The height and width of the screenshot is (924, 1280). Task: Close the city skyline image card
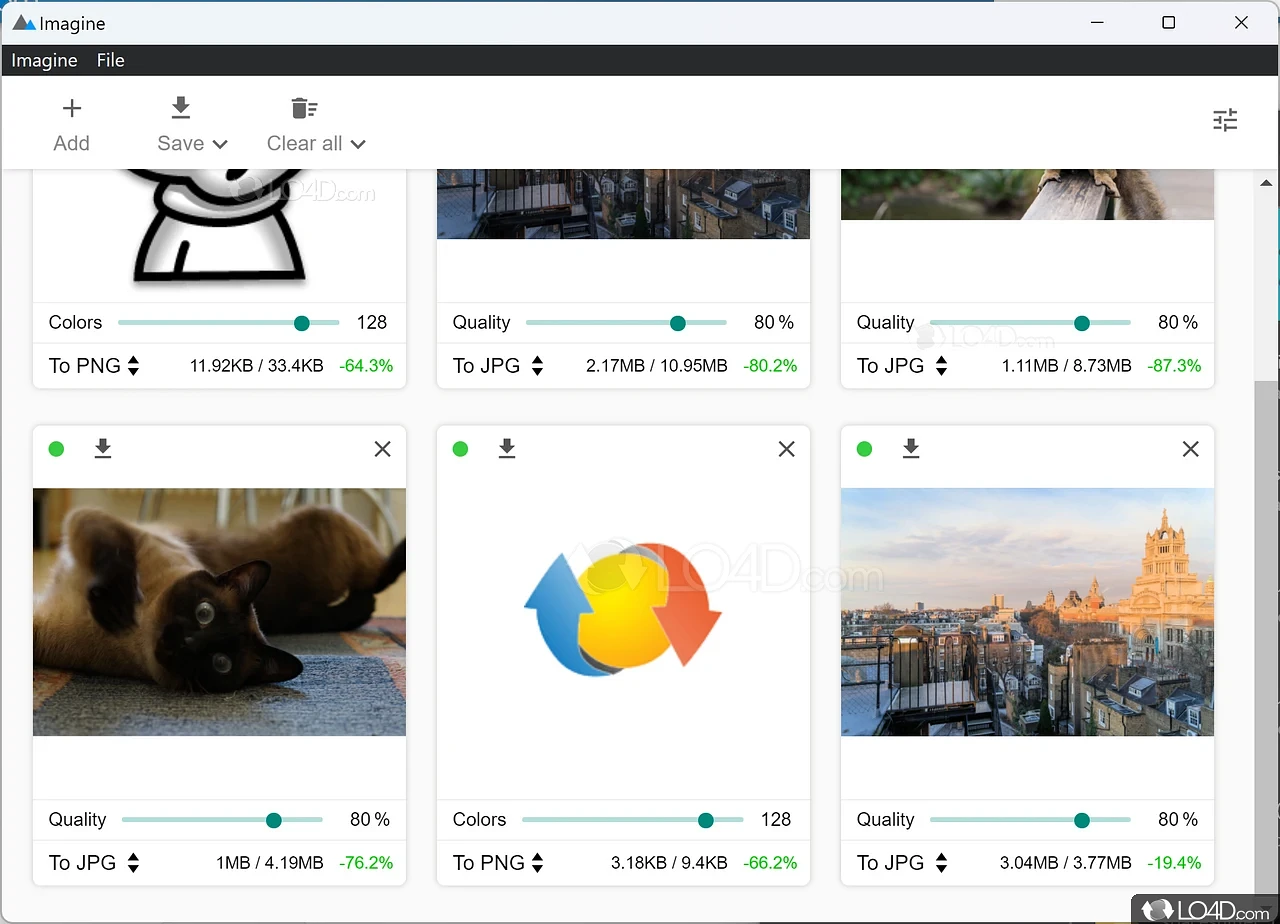click(x=1190, y=449)
